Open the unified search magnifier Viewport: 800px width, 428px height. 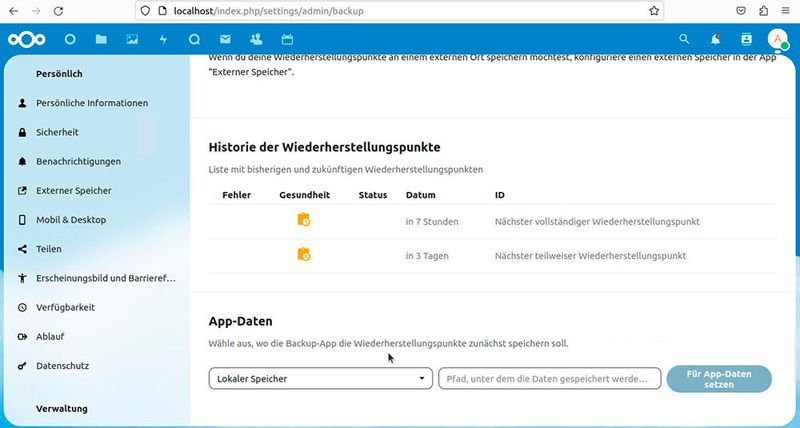[684, 39]
